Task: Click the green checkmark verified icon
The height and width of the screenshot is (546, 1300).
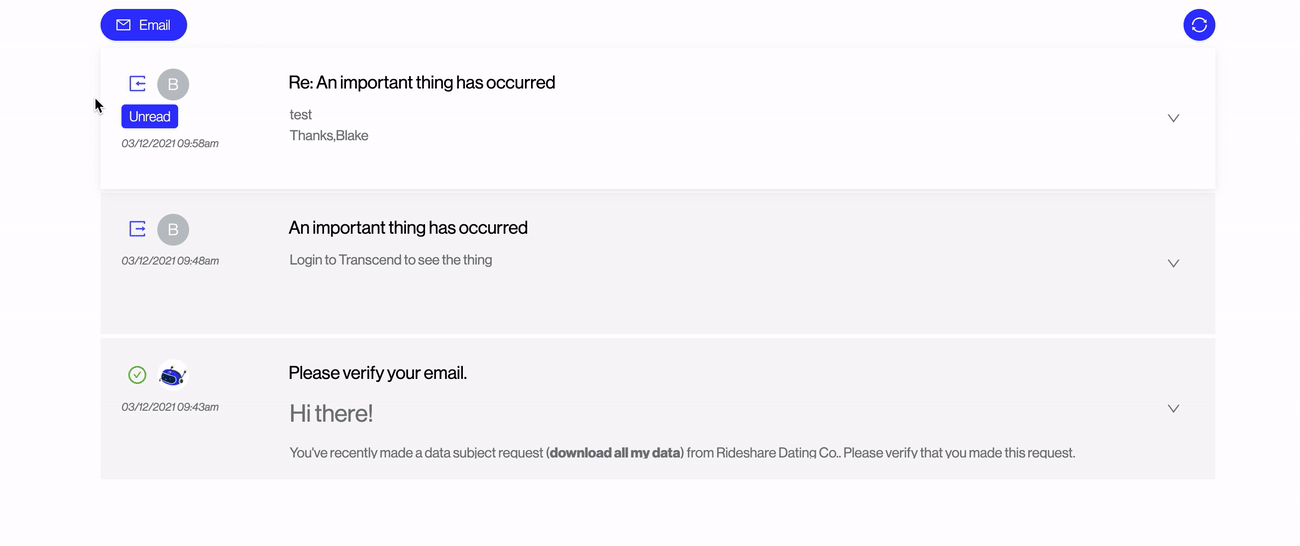Action: (x=138, y=375)
